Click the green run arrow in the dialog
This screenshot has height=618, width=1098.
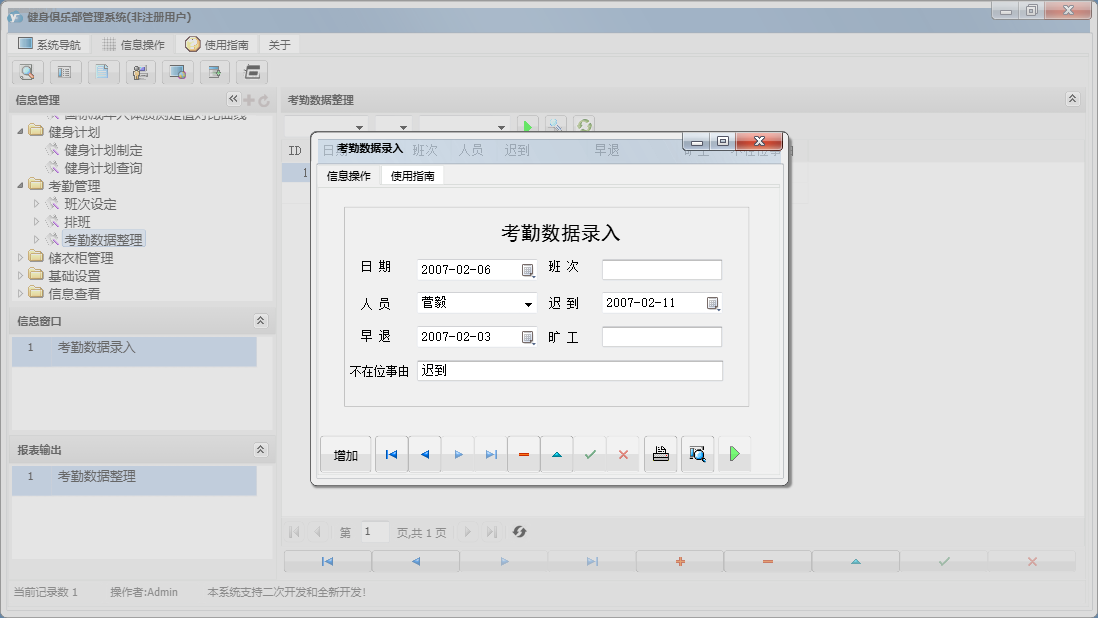click(x=735, y=453)
